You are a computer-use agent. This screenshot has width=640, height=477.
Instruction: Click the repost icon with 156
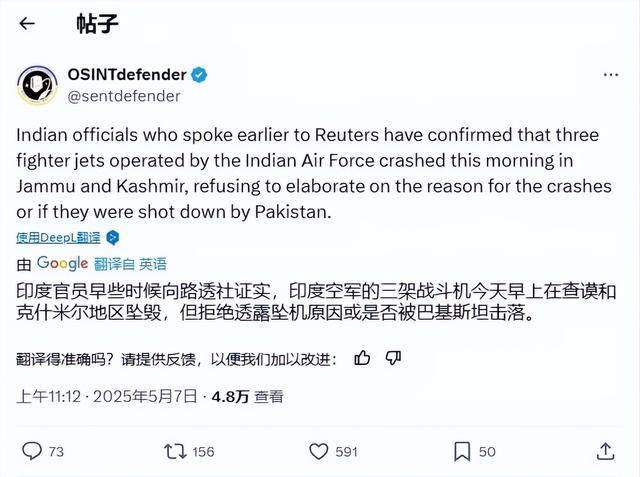pyautogui.click(x=175, y=452)
